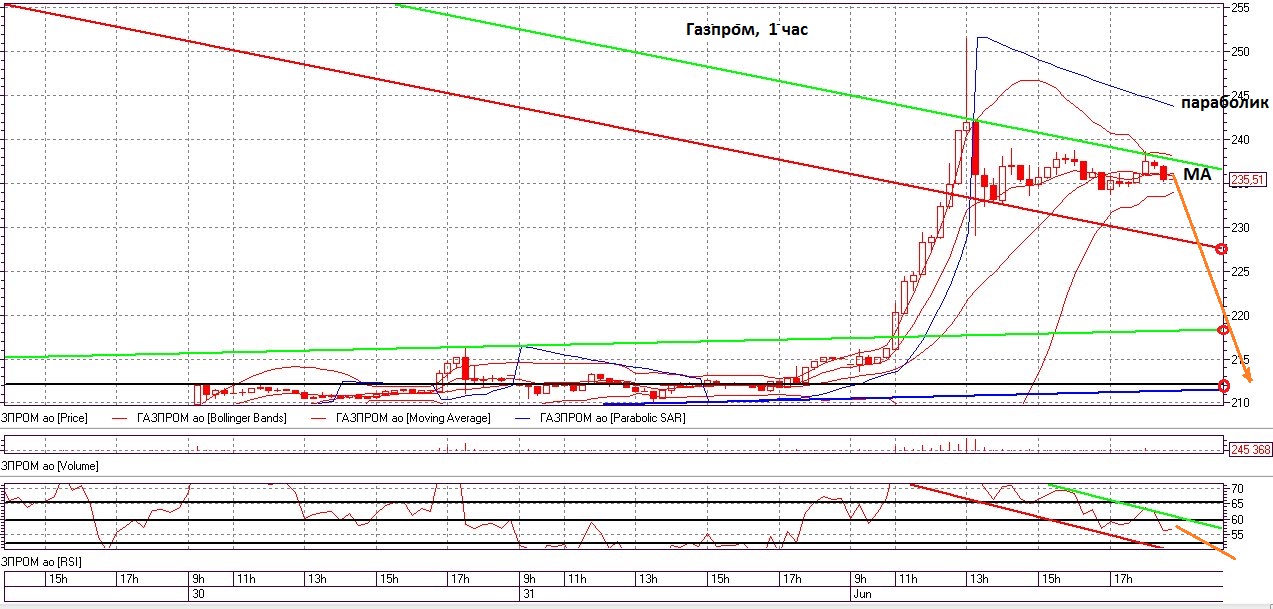This screenshot has height=609, width=1273.
Task: Click the RSI axis level 65
Action: tap(1238, 504)
